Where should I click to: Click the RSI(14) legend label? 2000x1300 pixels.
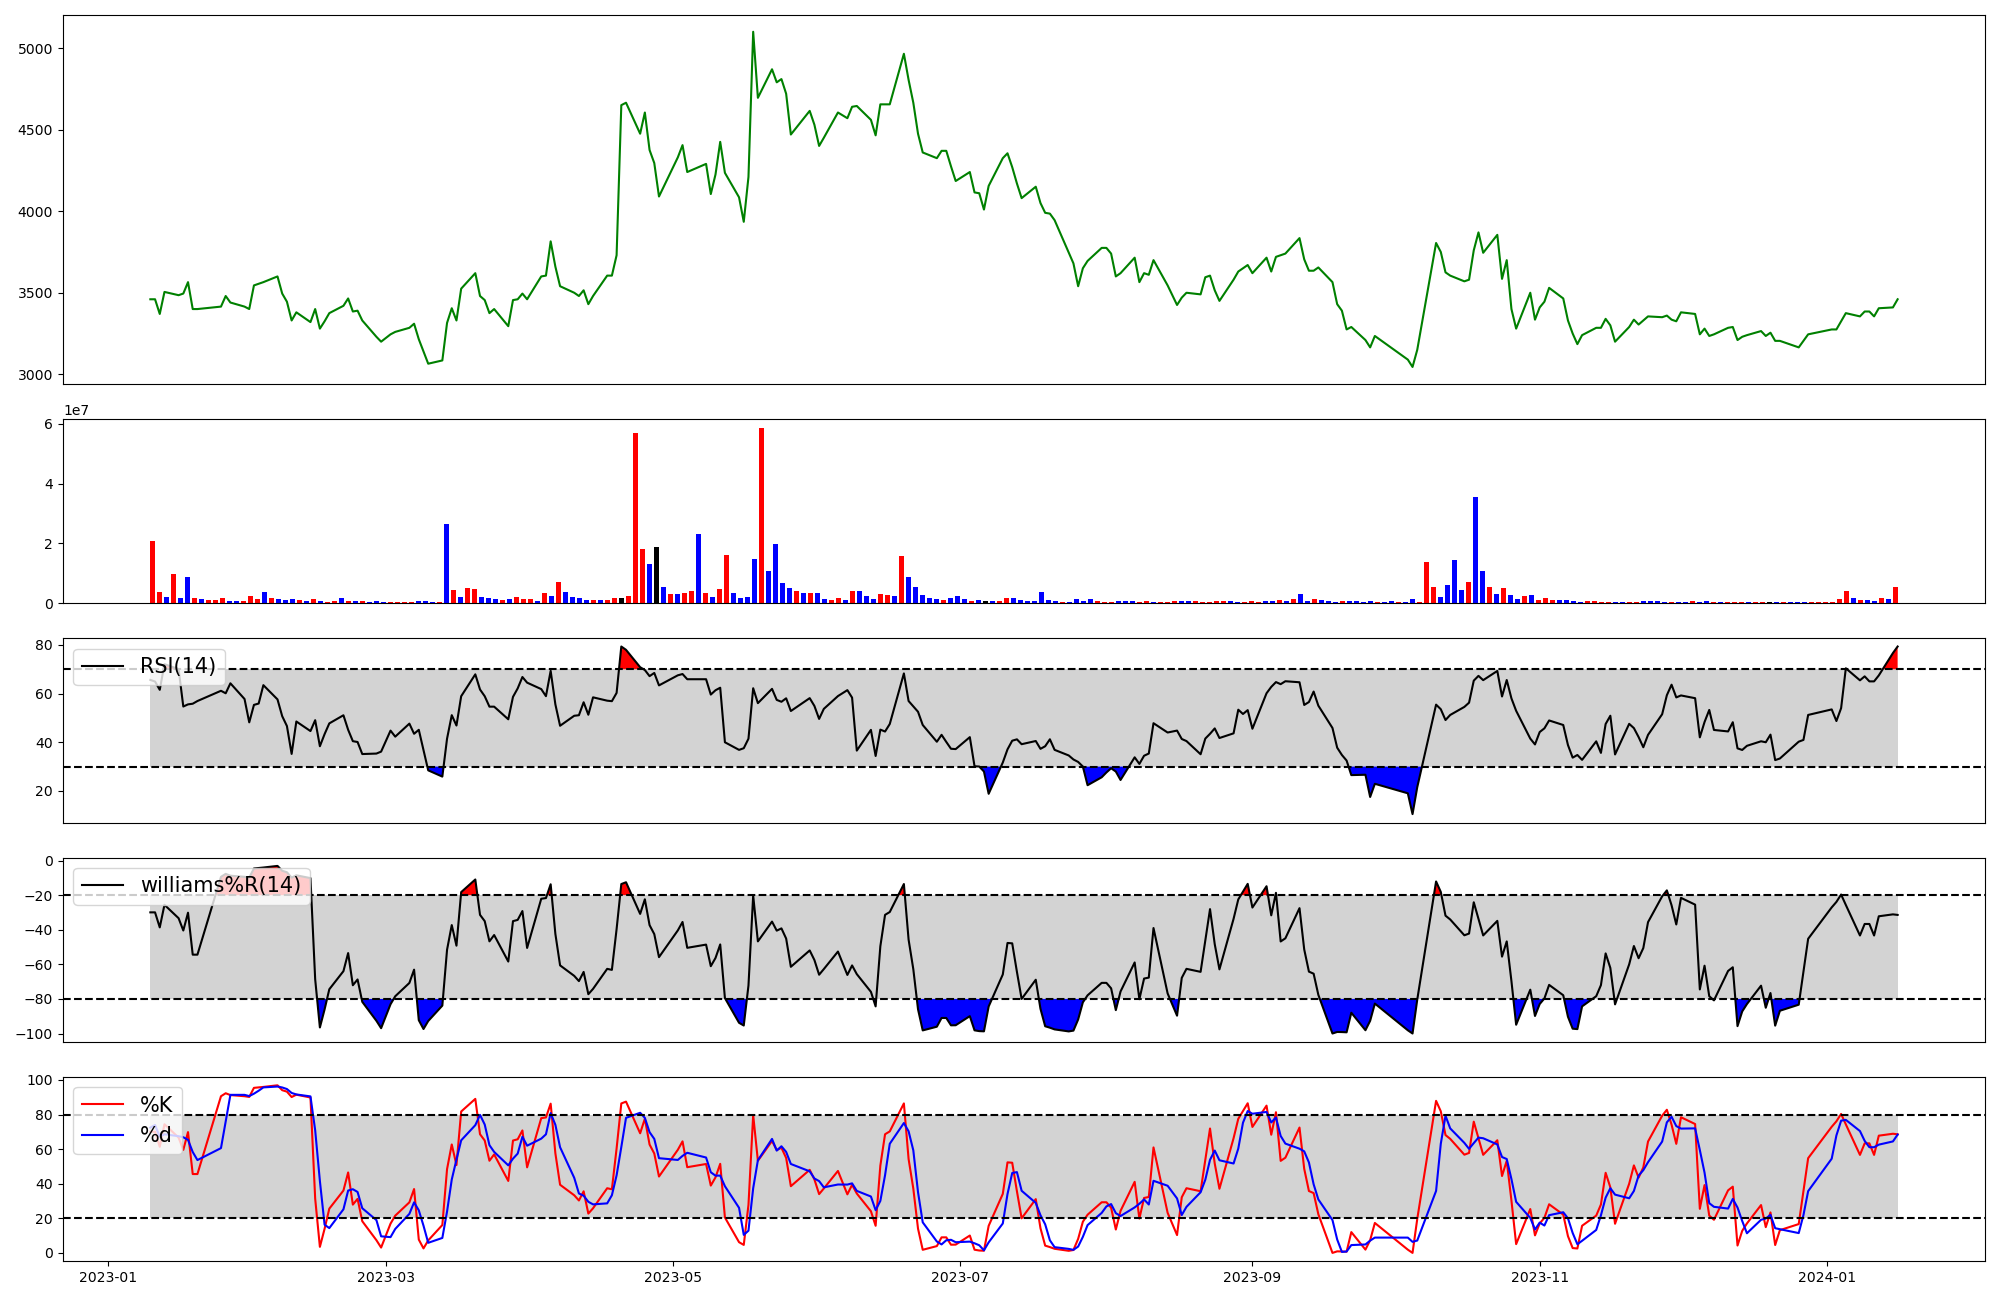point(177,666)
